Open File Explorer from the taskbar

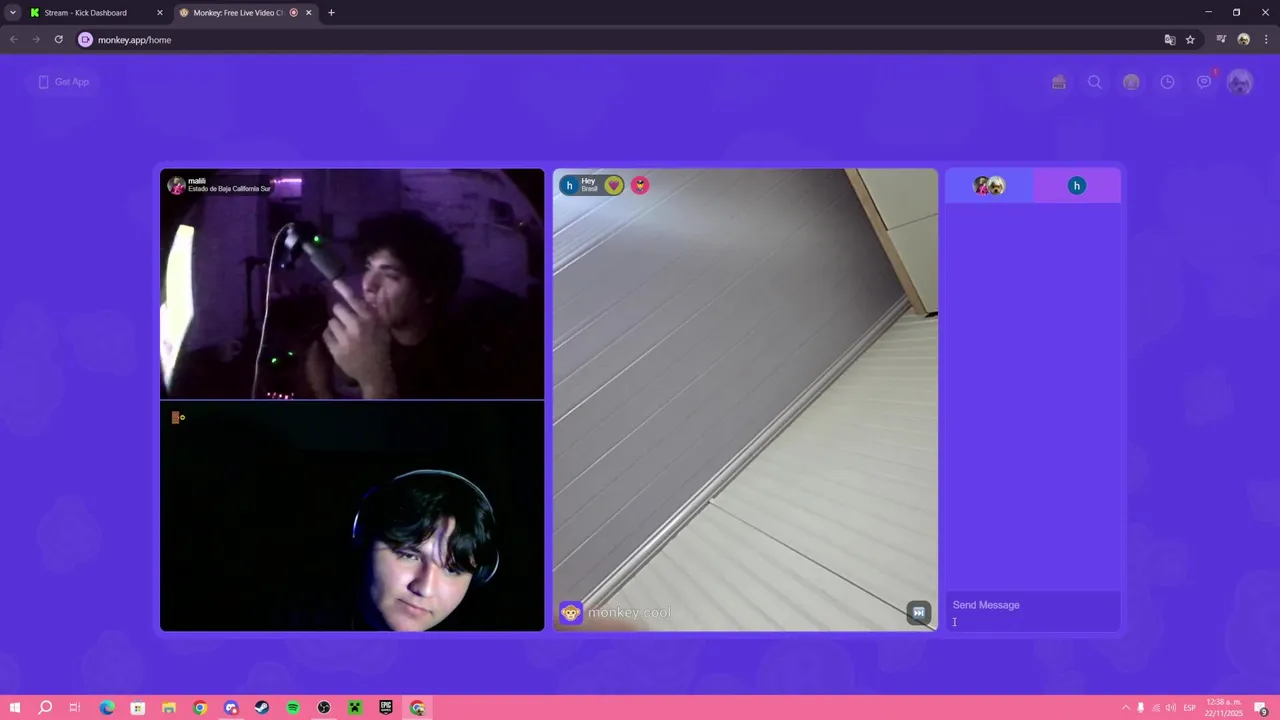click(x=169, y=708)
